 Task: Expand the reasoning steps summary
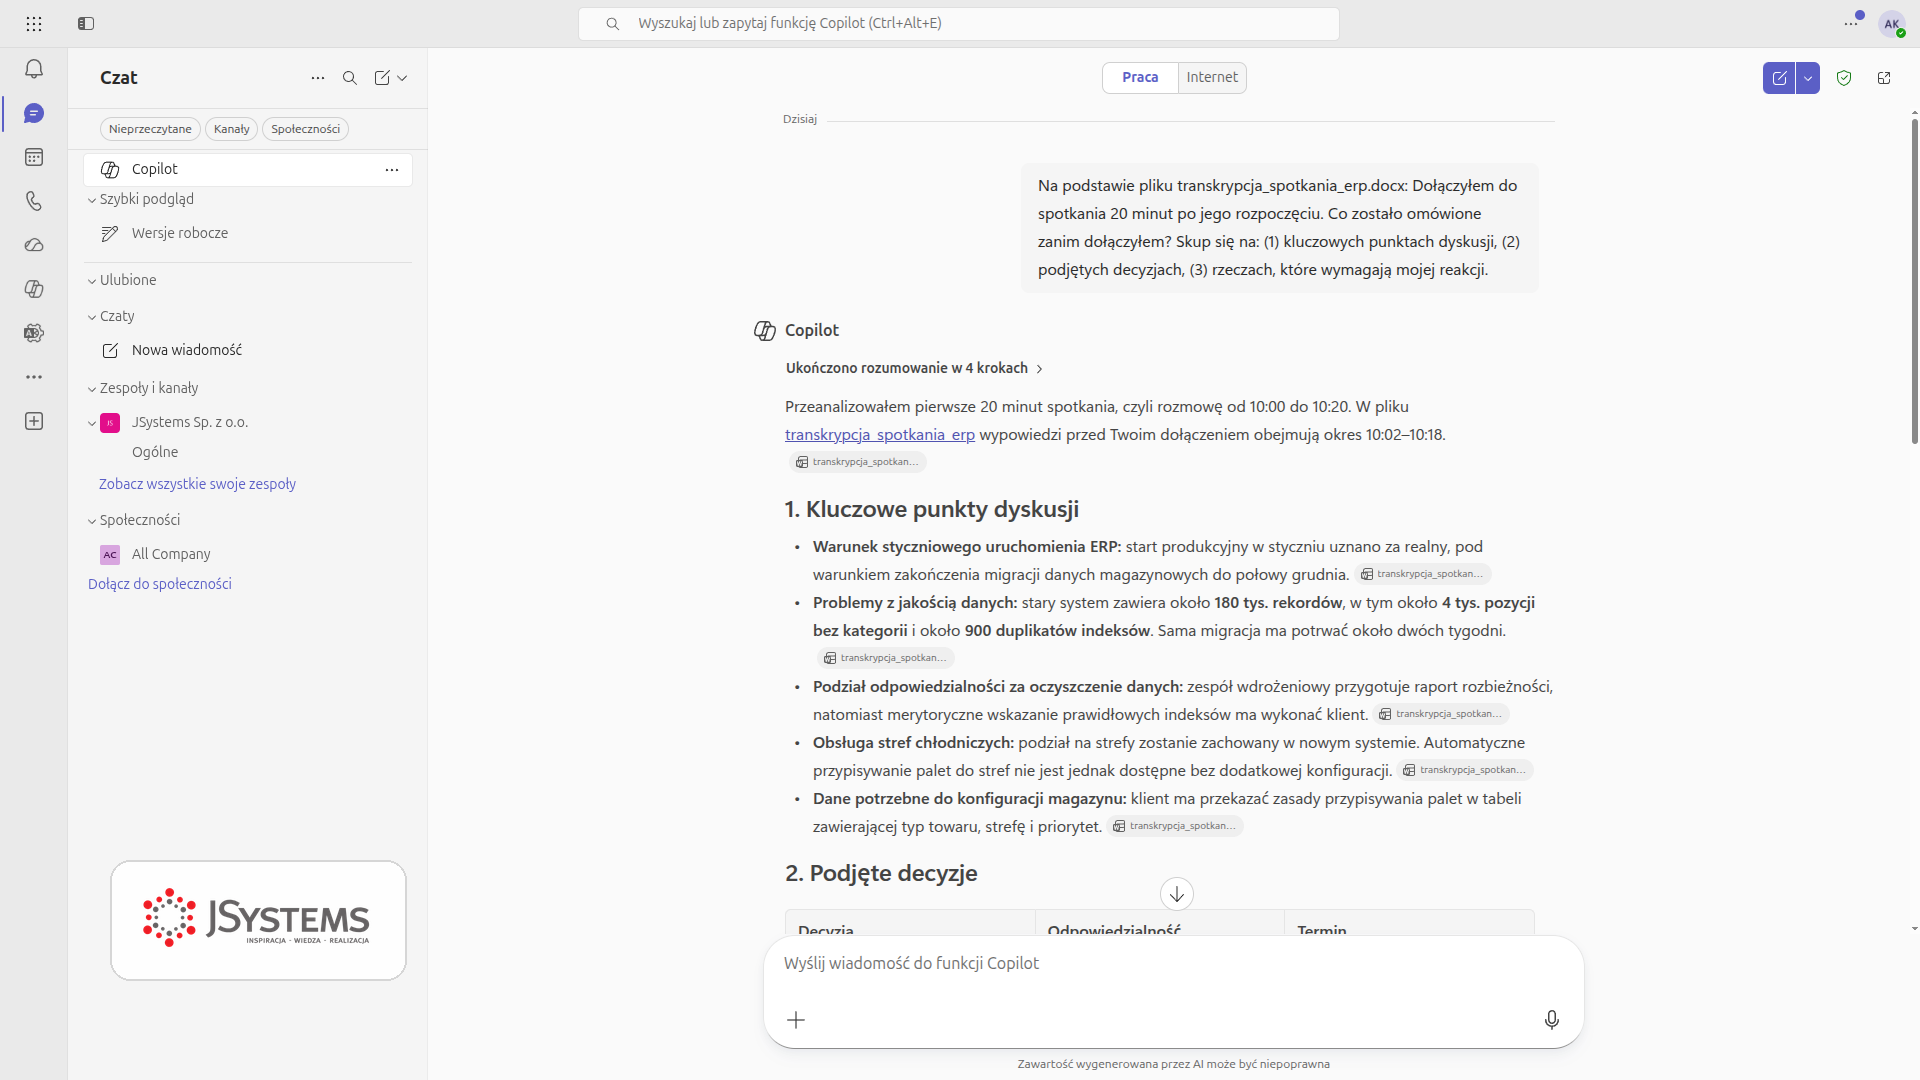[x=914, y=369]
